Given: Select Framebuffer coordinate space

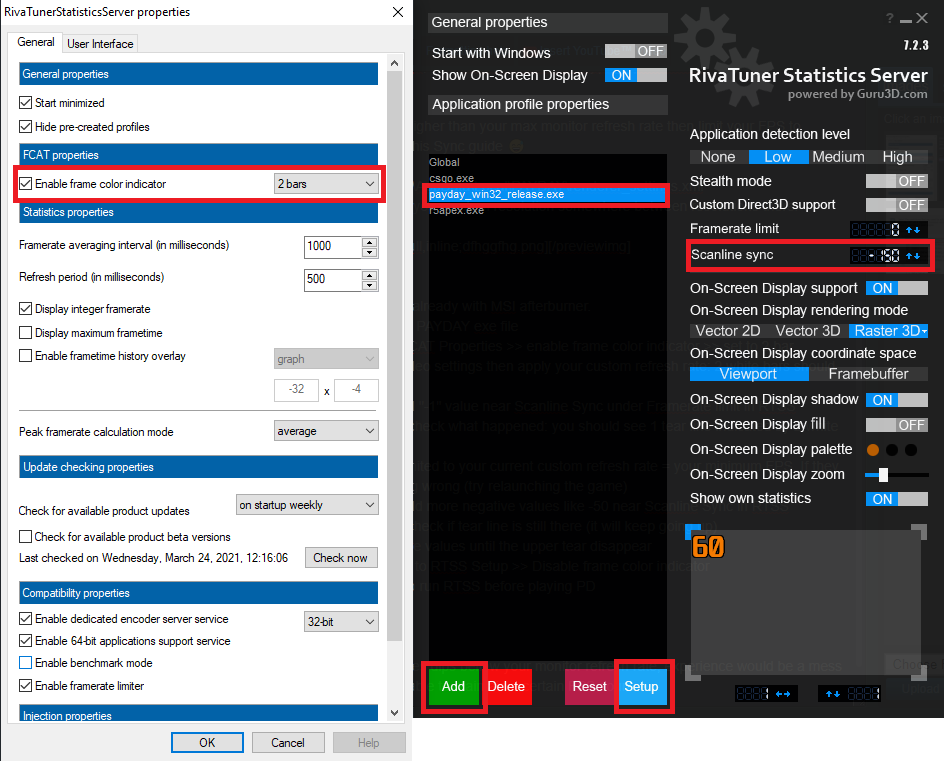Looking at the screenshot, I should 868,374.
